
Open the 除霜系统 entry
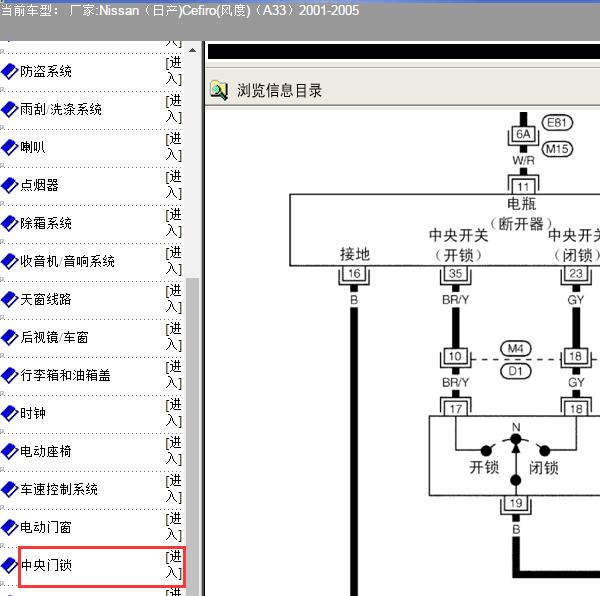[x=46, y=223]
